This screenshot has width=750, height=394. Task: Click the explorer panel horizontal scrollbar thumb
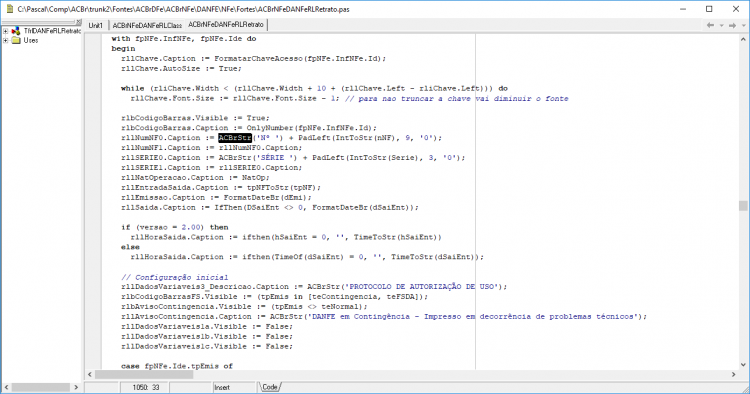tap(41, 387)
